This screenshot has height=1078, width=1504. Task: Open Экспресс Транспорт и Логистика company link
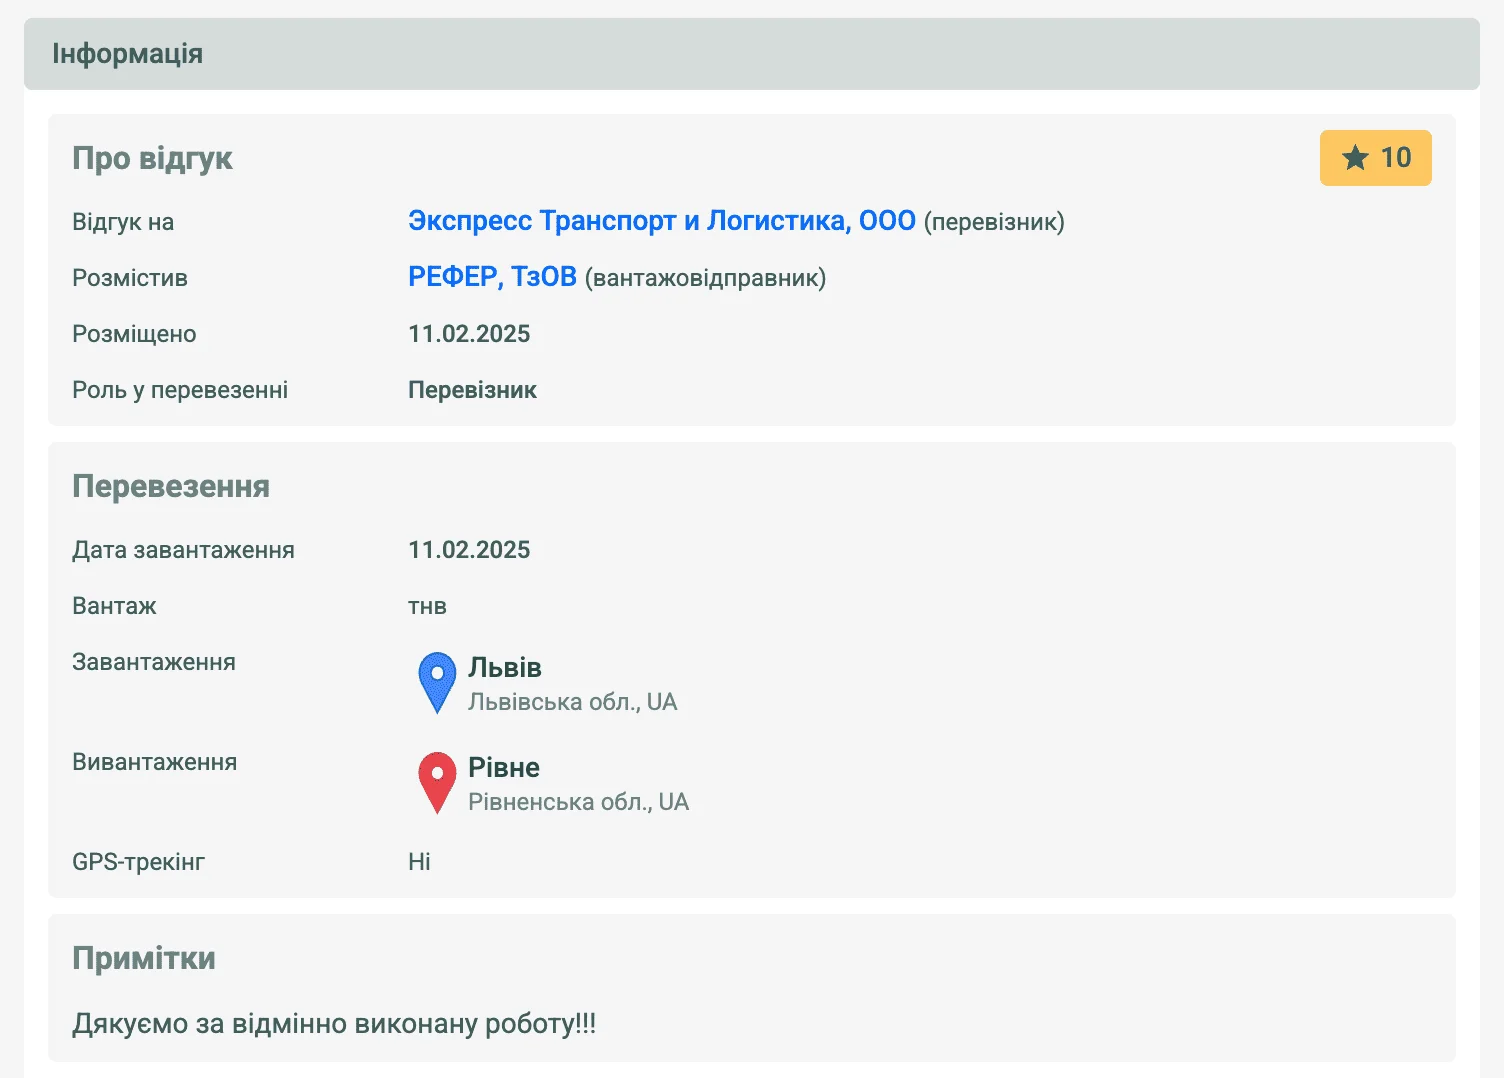point(661,221)
